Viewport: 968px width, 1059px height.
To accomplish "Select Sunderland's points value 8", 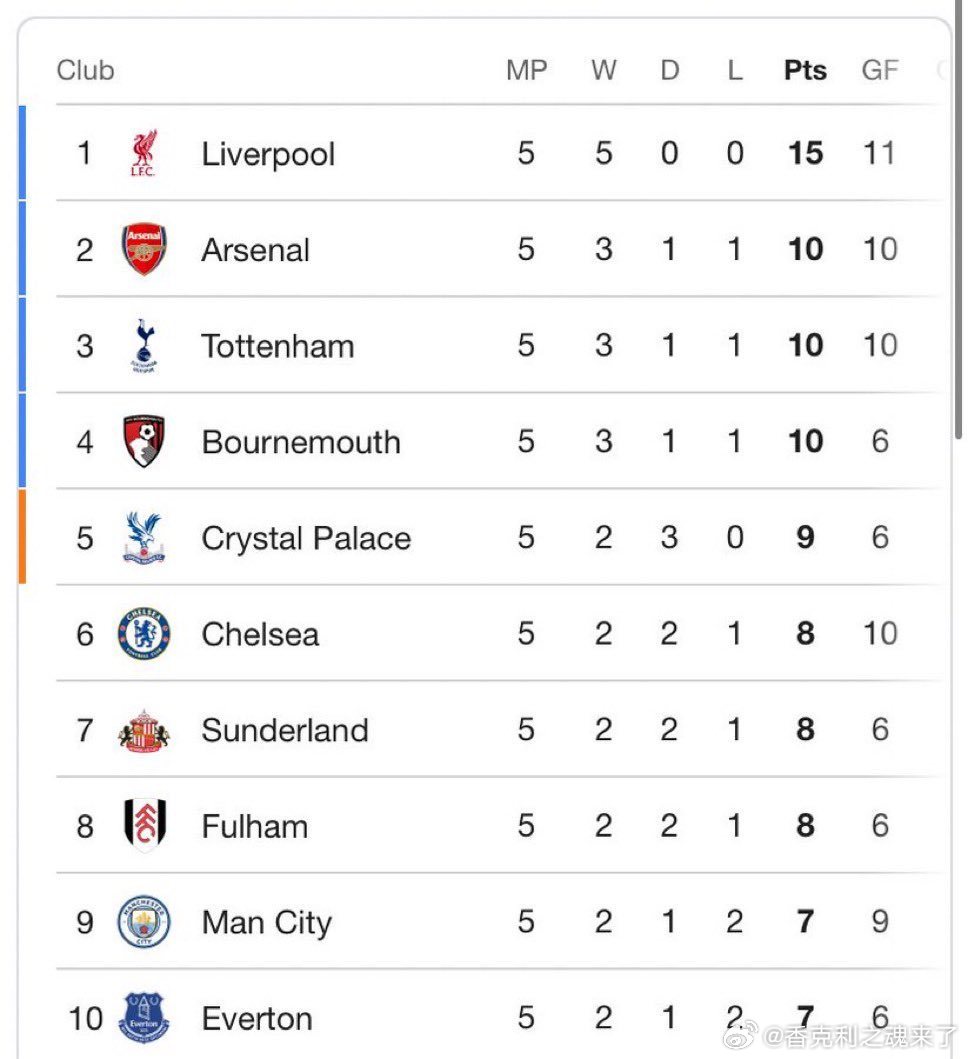I will (x=805, y=729).
